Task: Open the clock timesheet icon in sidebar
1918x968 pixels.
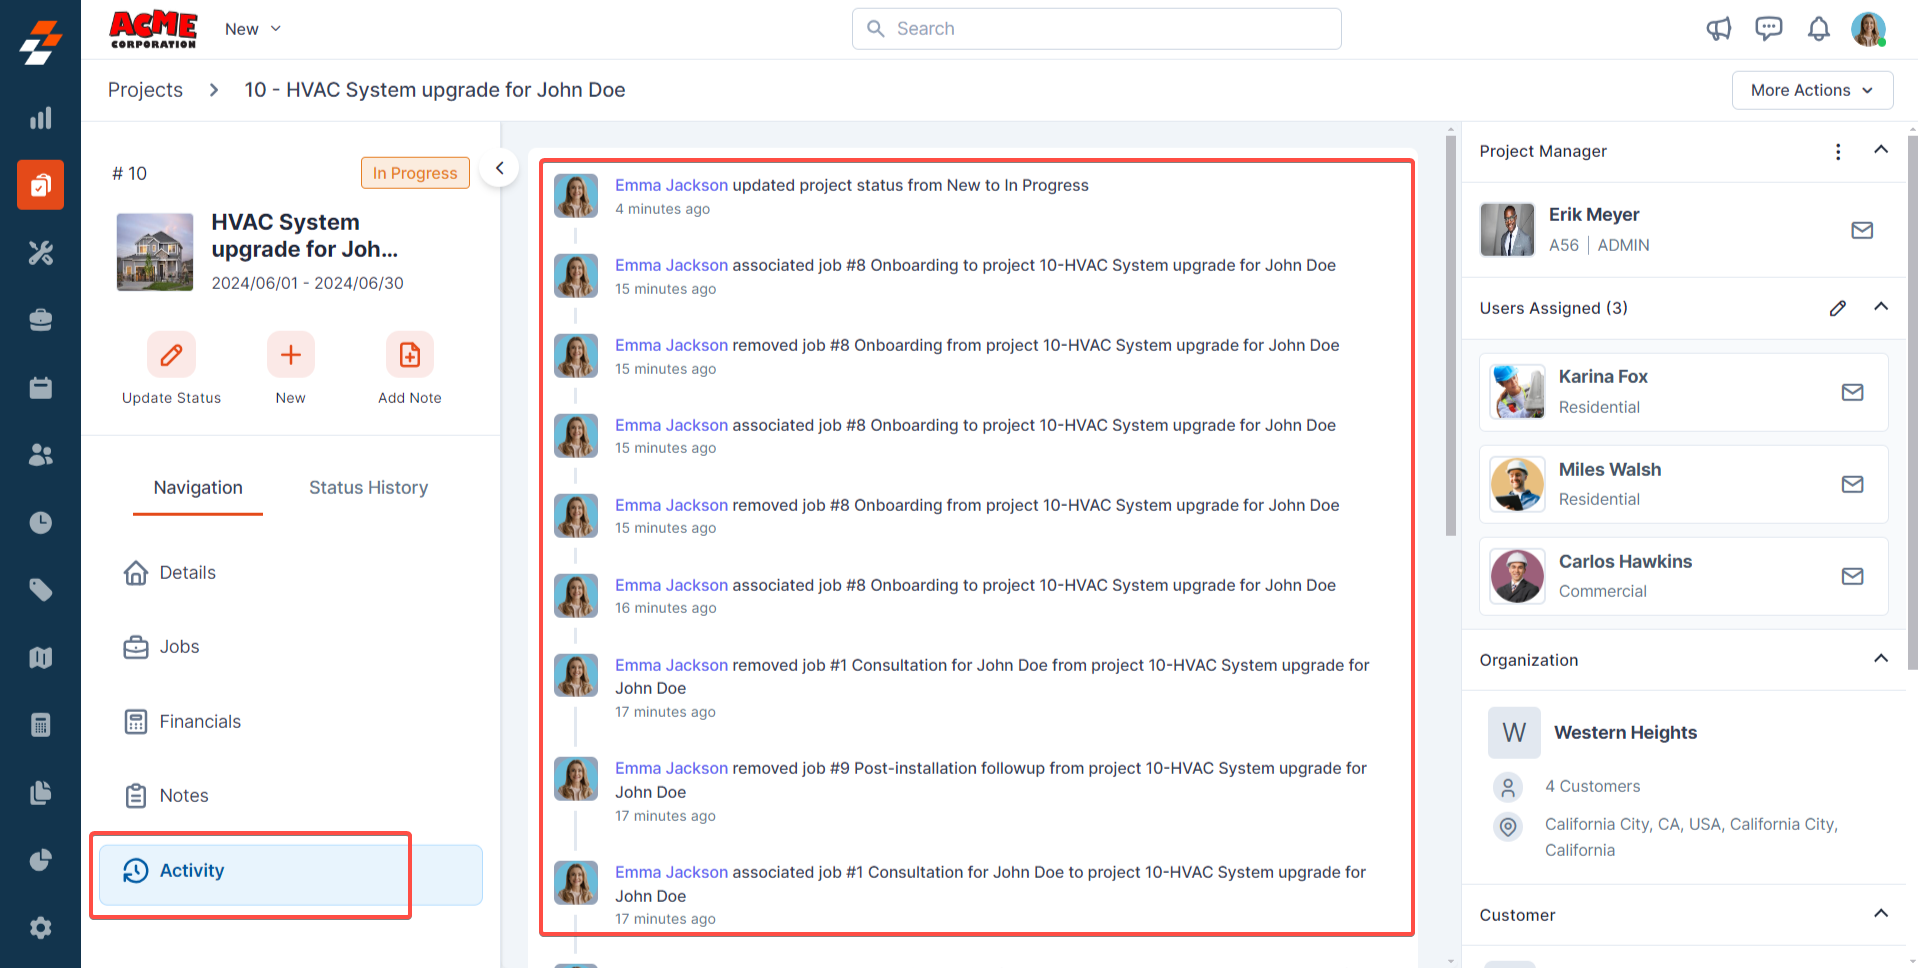Action: click(x=40, y=522)
